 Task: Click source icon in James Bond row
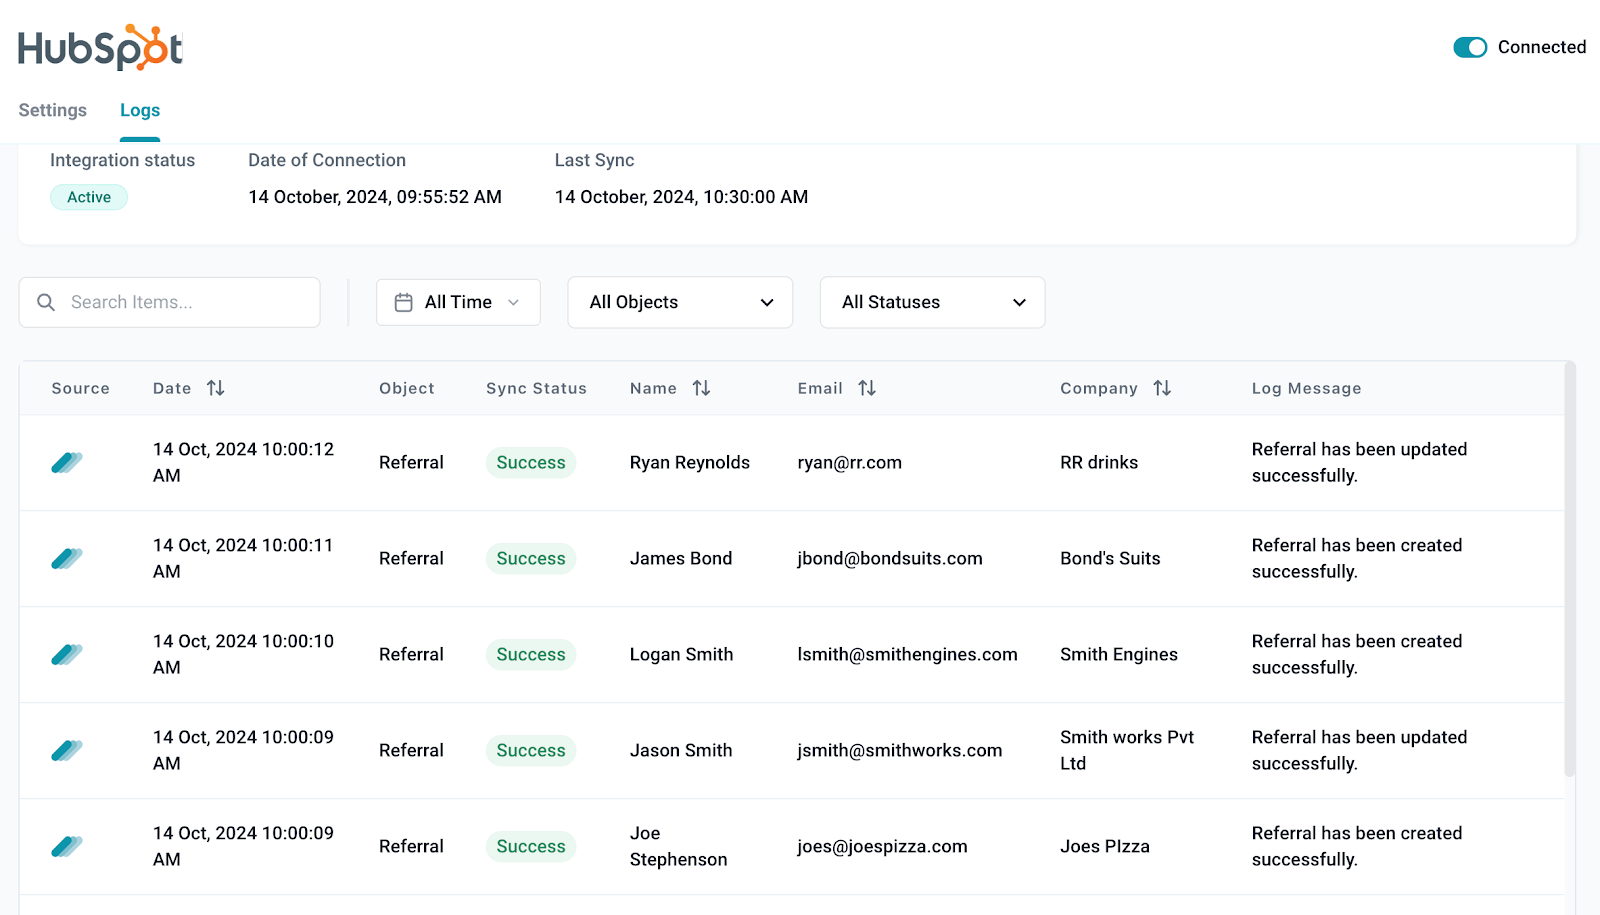67,558
